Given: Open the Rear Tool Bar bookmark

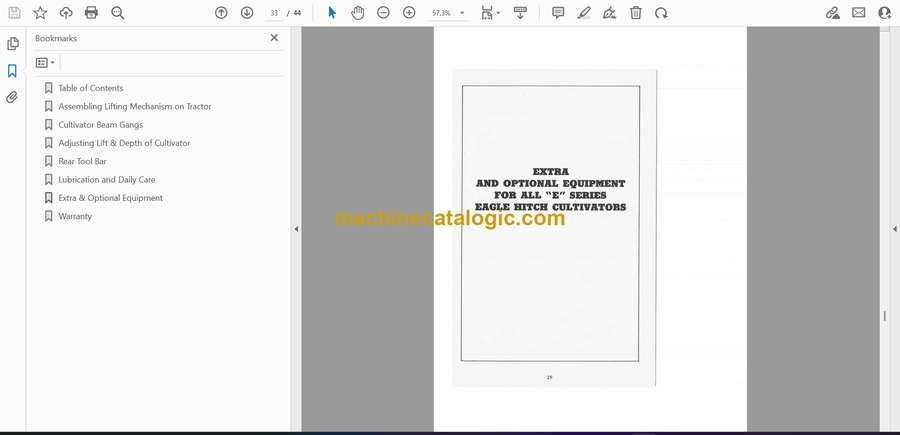Looking at the screenshot, I should pyautogui.click(x=82, y=161).
